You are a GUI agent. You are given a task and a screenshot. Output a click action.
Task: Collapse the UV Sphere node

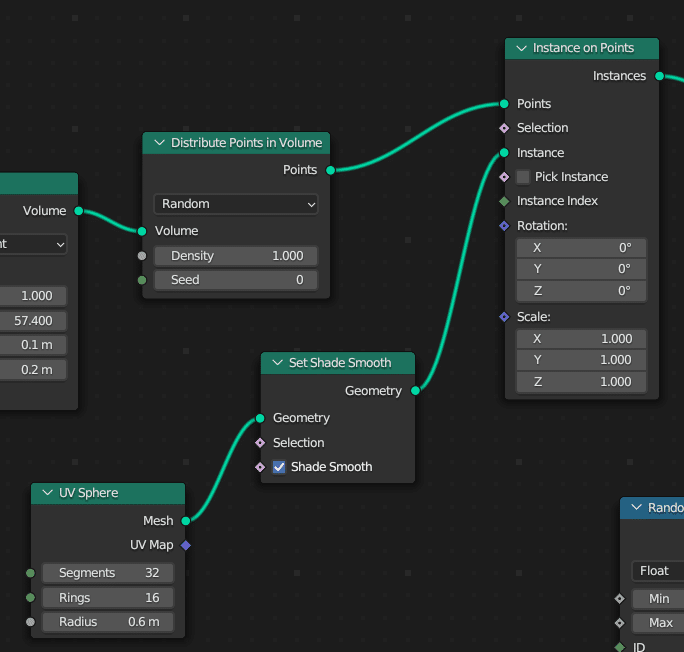47,493
